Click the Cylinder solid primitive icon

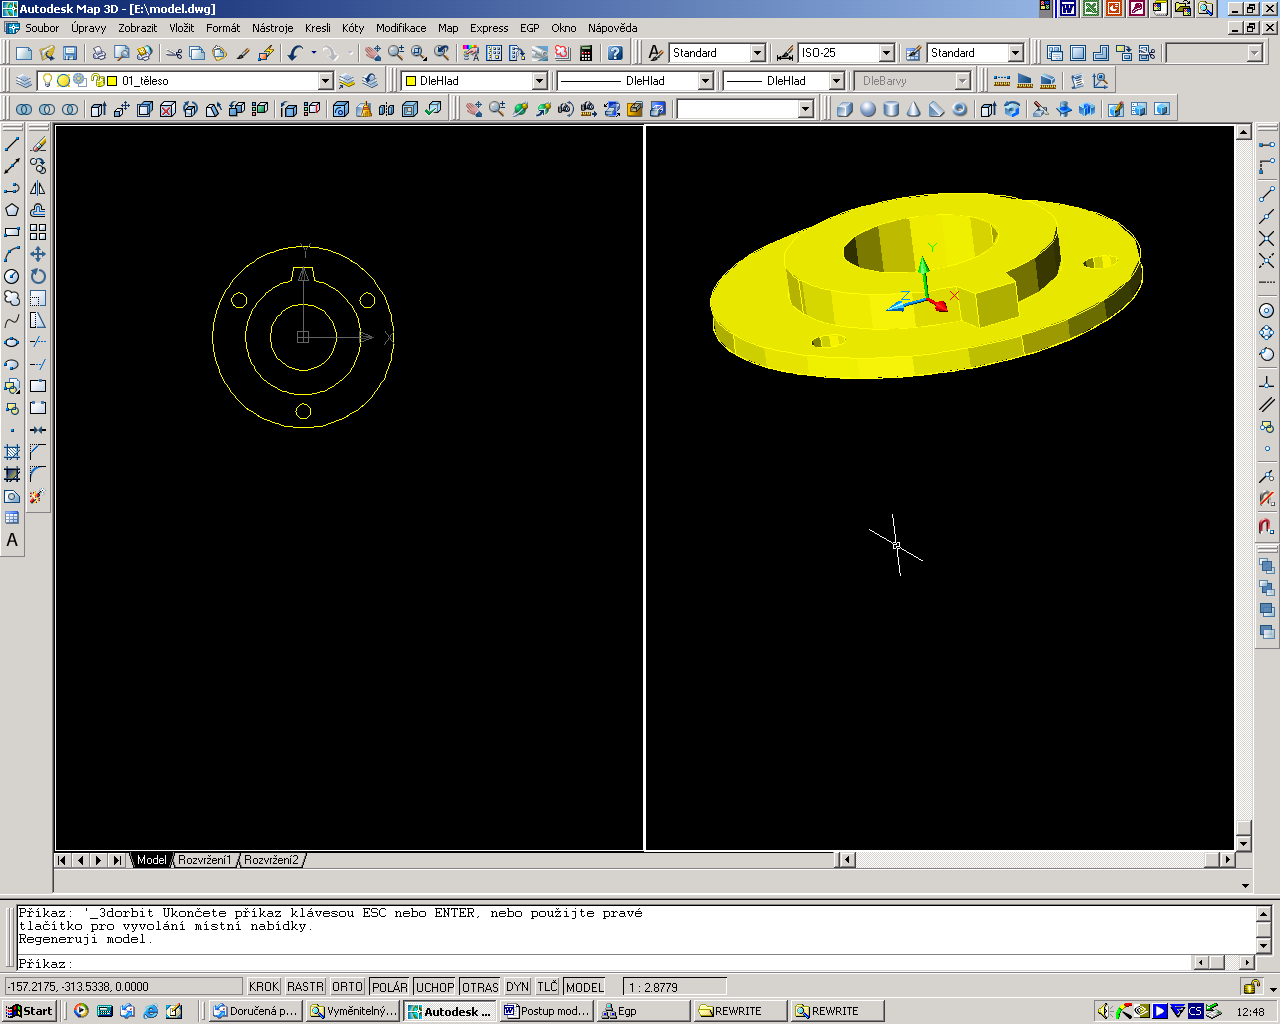(891, 109)
